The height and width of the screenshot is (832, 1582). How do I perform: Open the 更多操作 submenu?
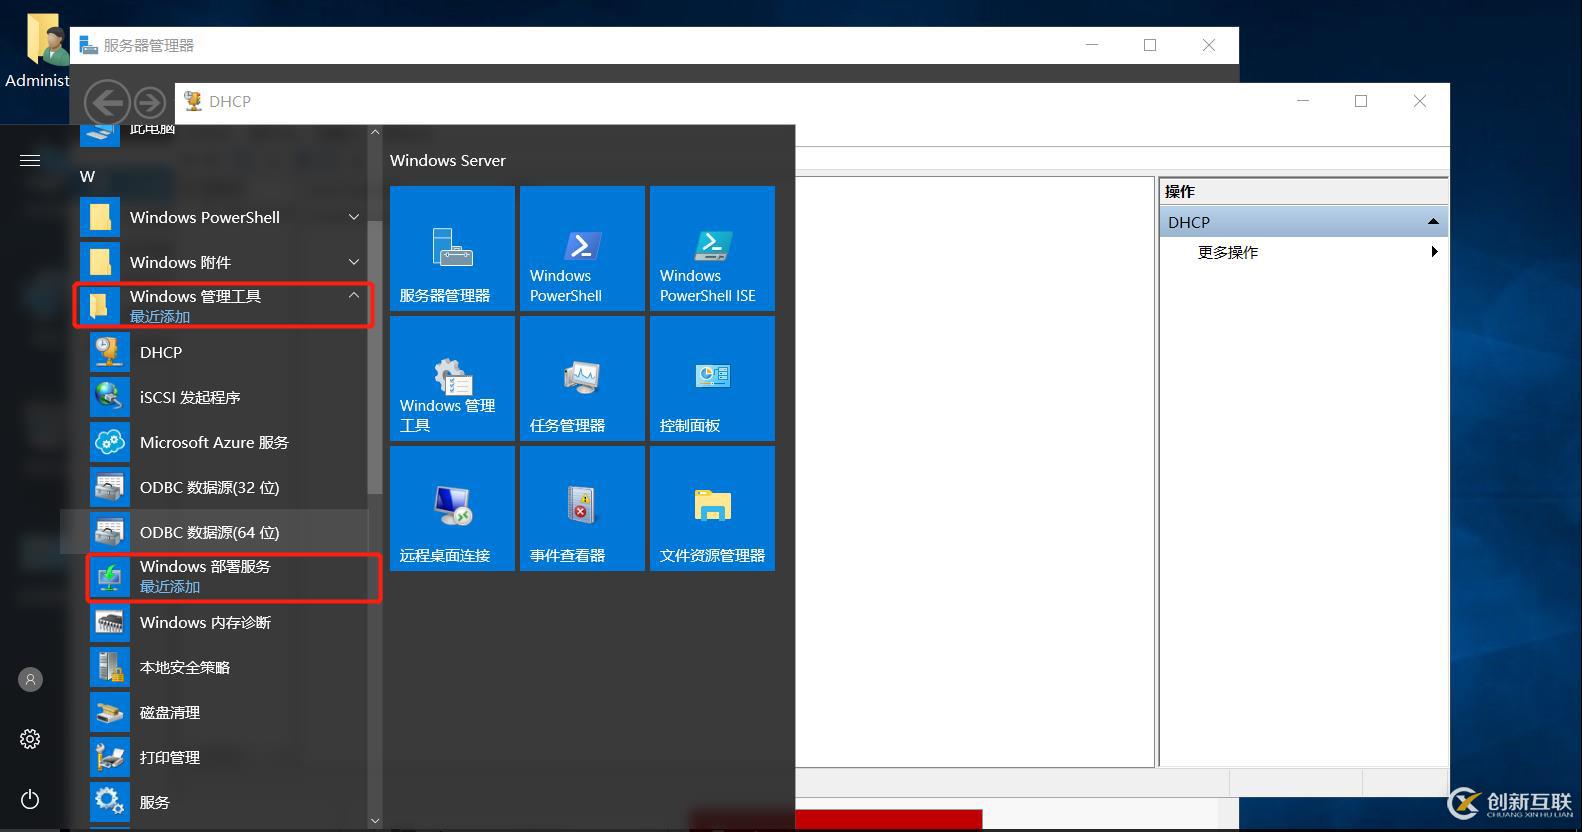(1304, 252)
